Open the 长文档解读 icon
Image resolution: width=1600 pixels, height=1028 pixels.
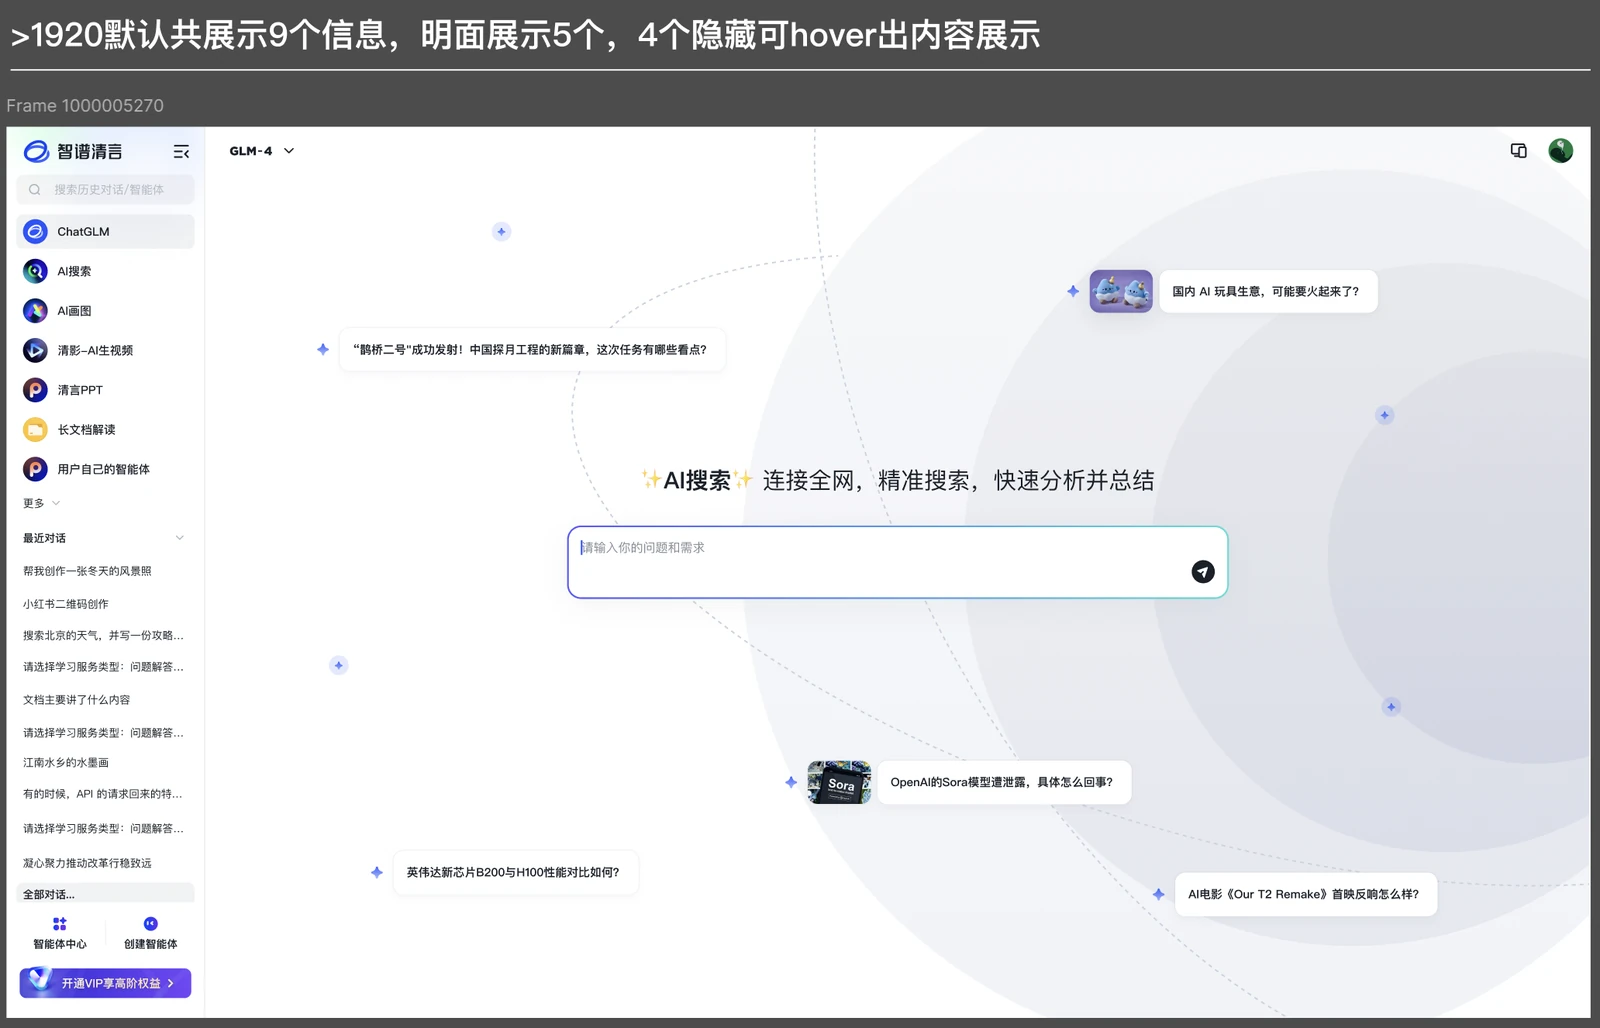35,430
